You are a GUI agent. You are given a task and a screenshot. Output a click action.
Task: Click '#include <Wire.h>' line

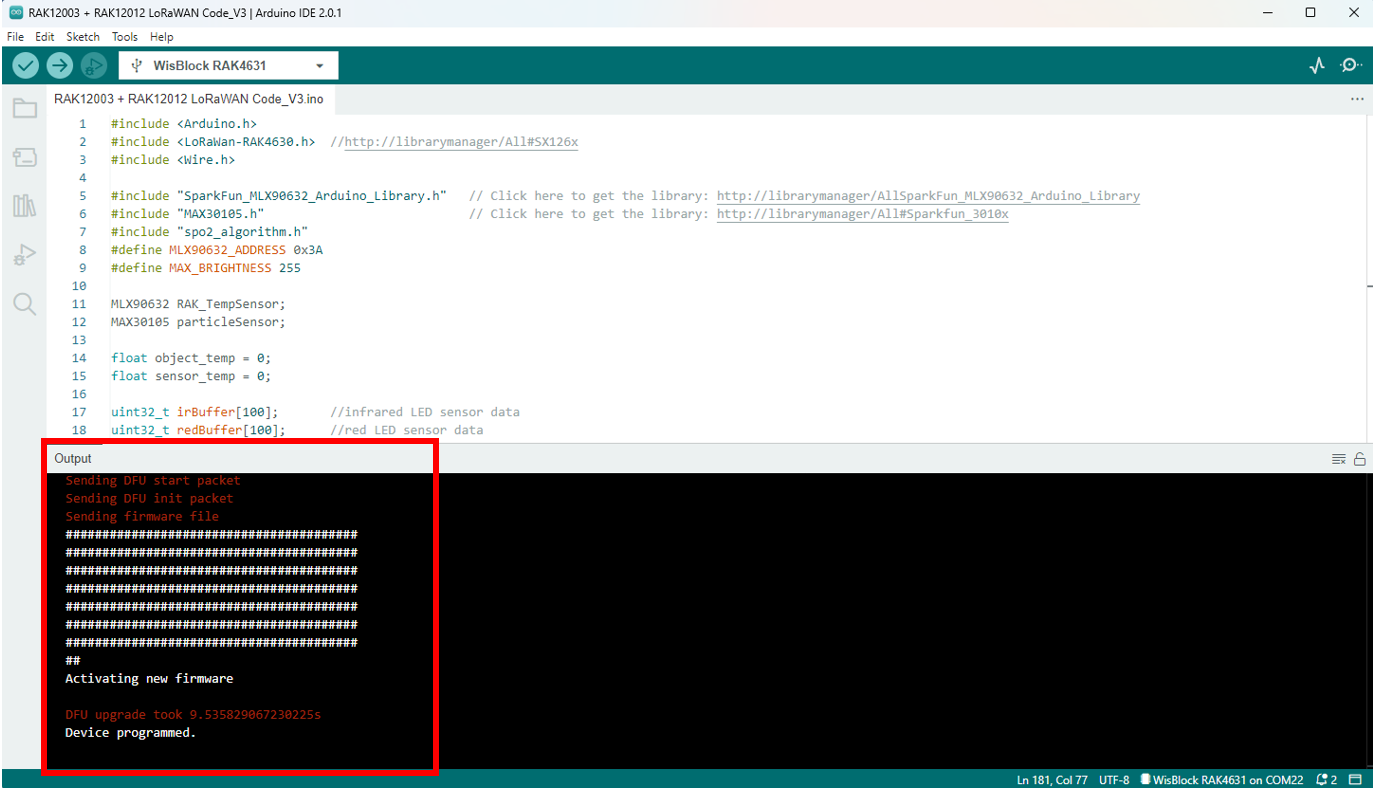[173, 160]
